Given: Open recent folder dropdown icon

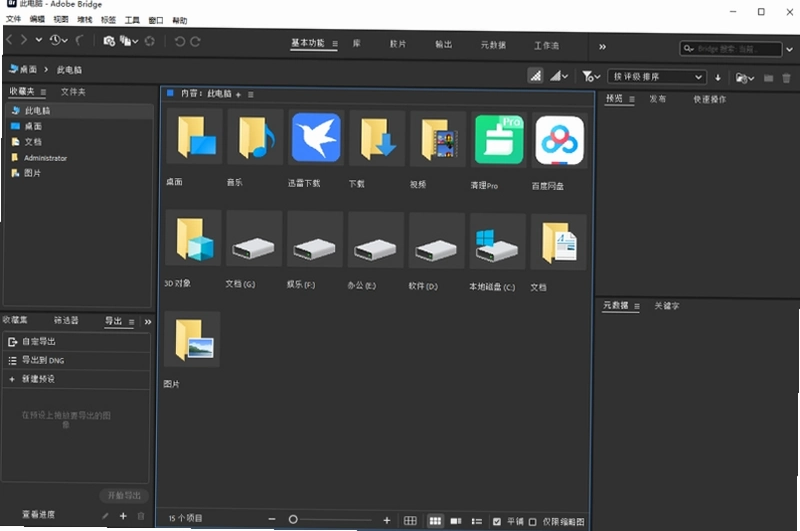Looking at the screenshot, I should click(x=744, y=78).
